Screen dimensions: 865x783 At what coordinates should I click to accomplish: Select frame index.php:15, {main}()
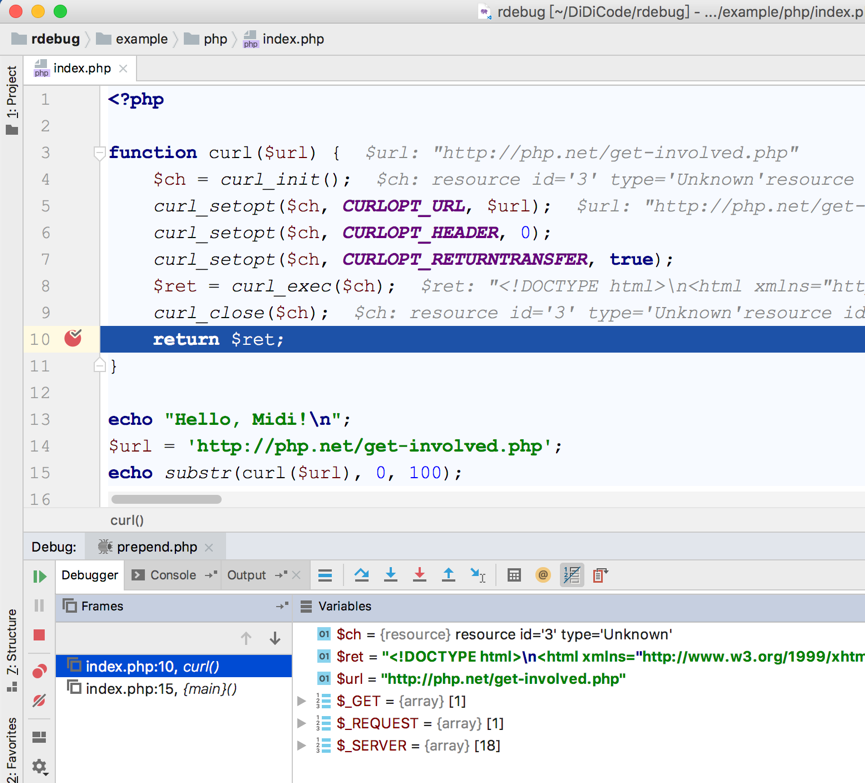coord(174,689)
